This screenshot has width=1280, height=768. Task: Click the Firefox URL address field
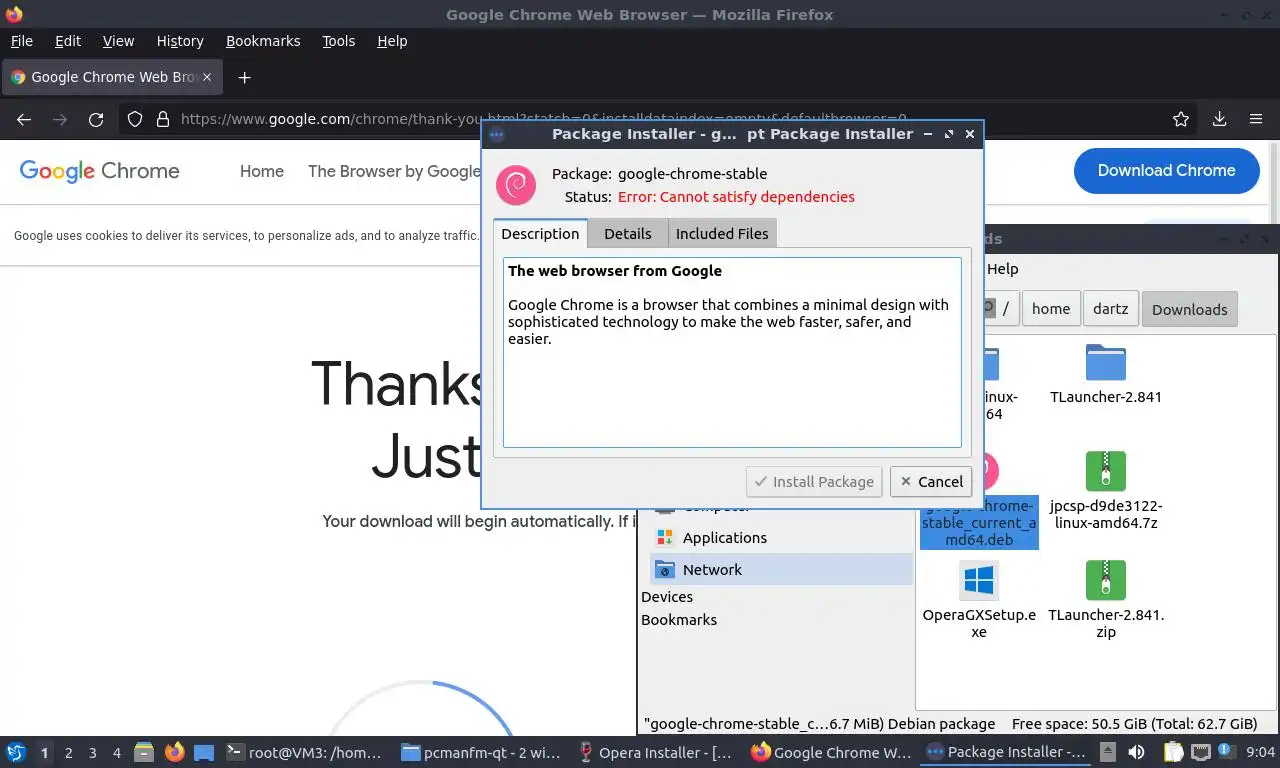tap(660, 119)
